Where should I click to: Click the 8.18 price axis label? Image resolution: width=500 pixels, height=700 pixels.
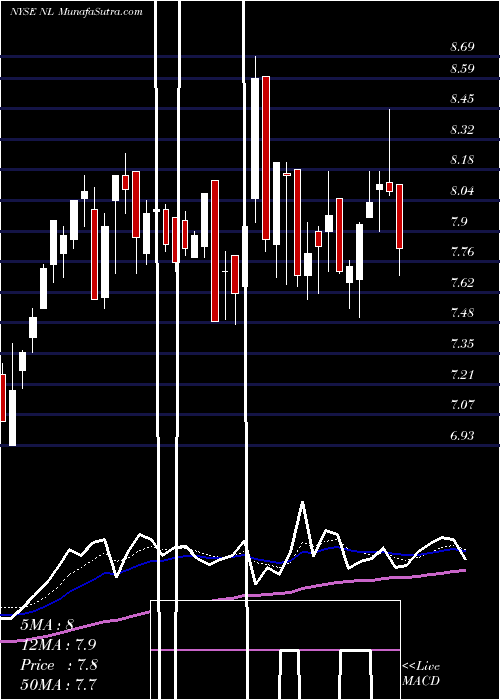tap(462, 160)
